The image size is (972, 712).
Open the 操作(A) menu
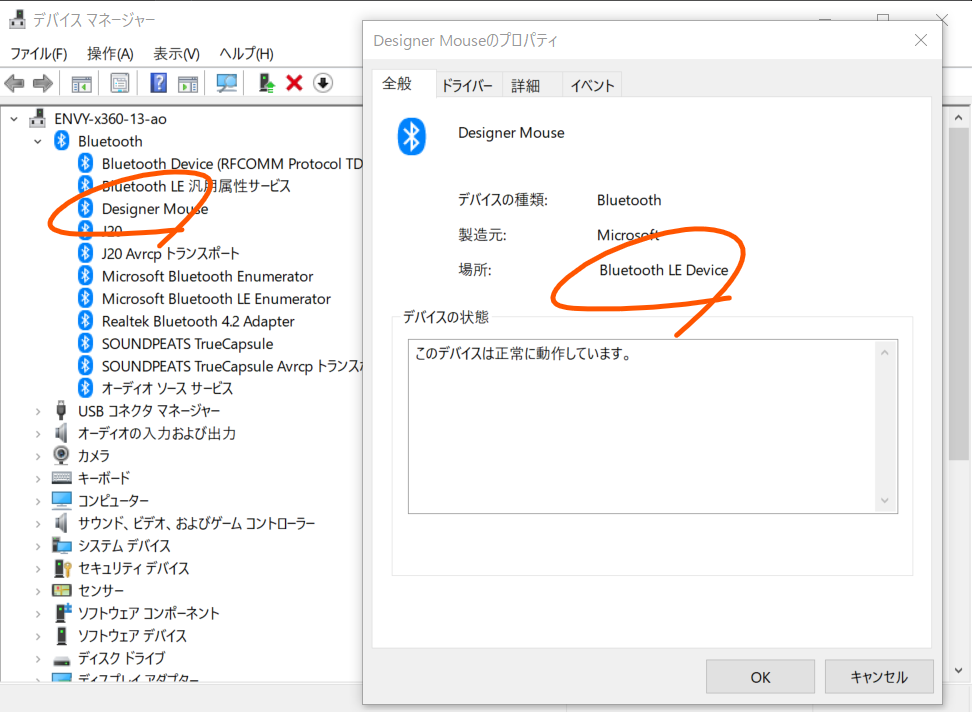click(110, 54)
